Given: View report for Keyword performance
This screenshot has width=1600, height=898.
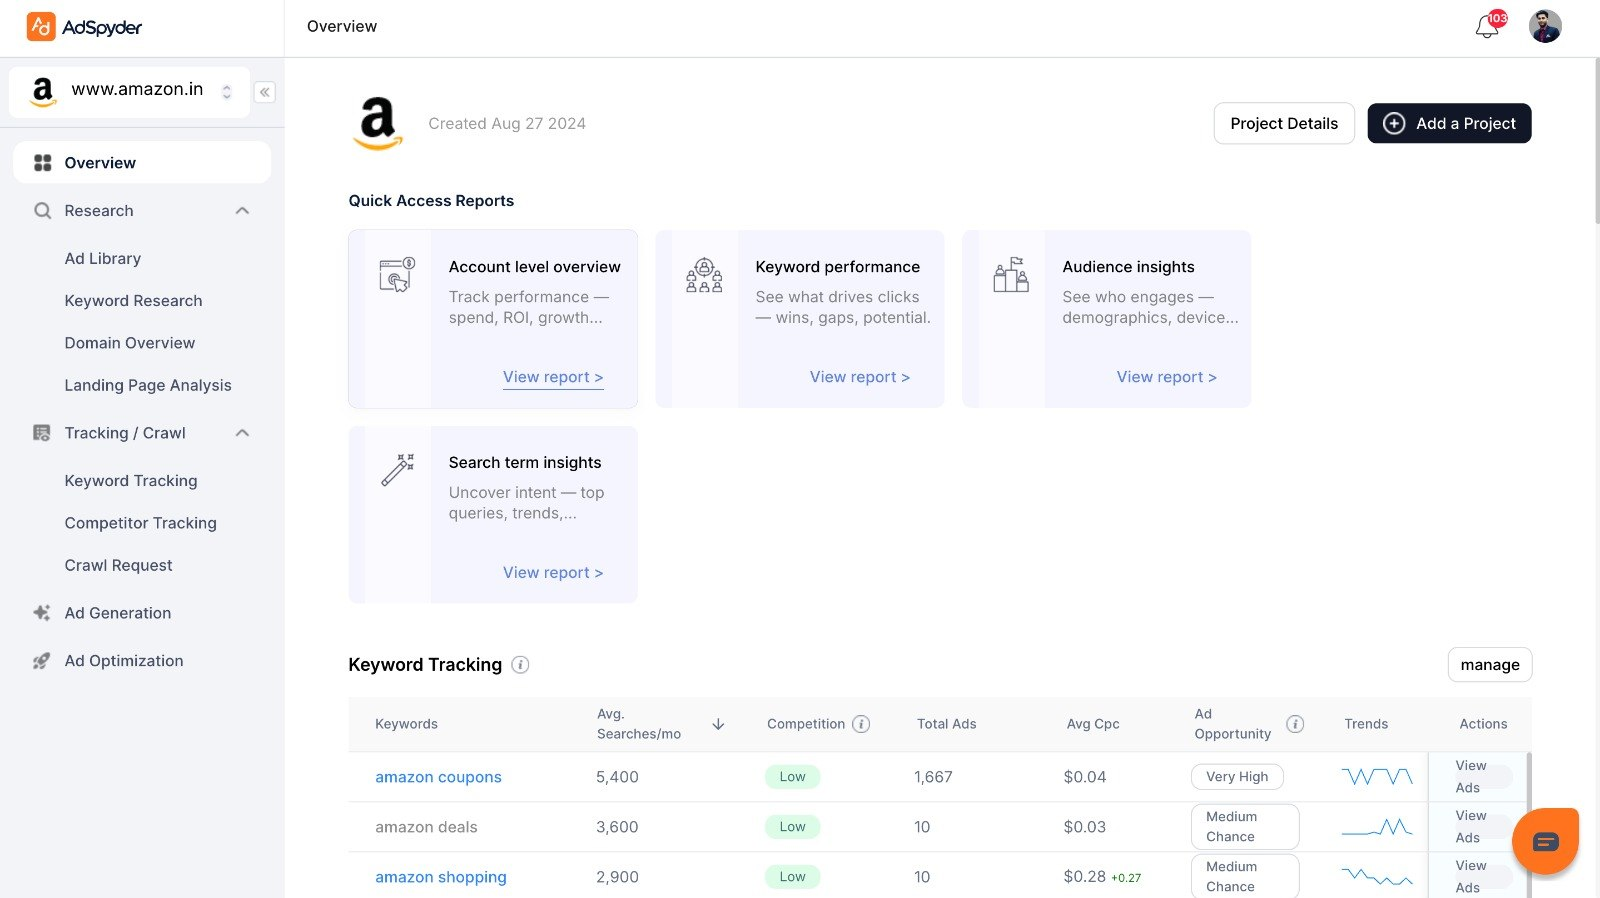Looking at the screenshot, I should pos(859,377).
